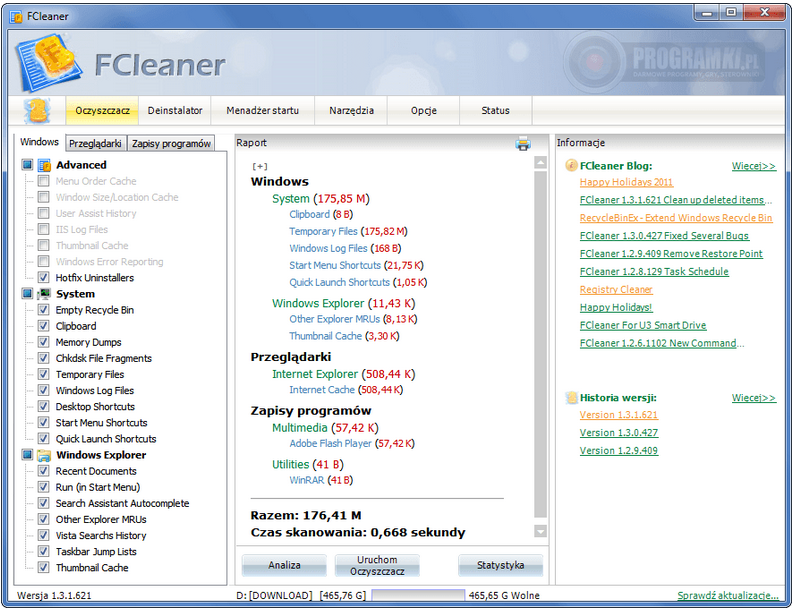
Task: Open the Version 1.3.1.621 link
Action: point(619,415)
